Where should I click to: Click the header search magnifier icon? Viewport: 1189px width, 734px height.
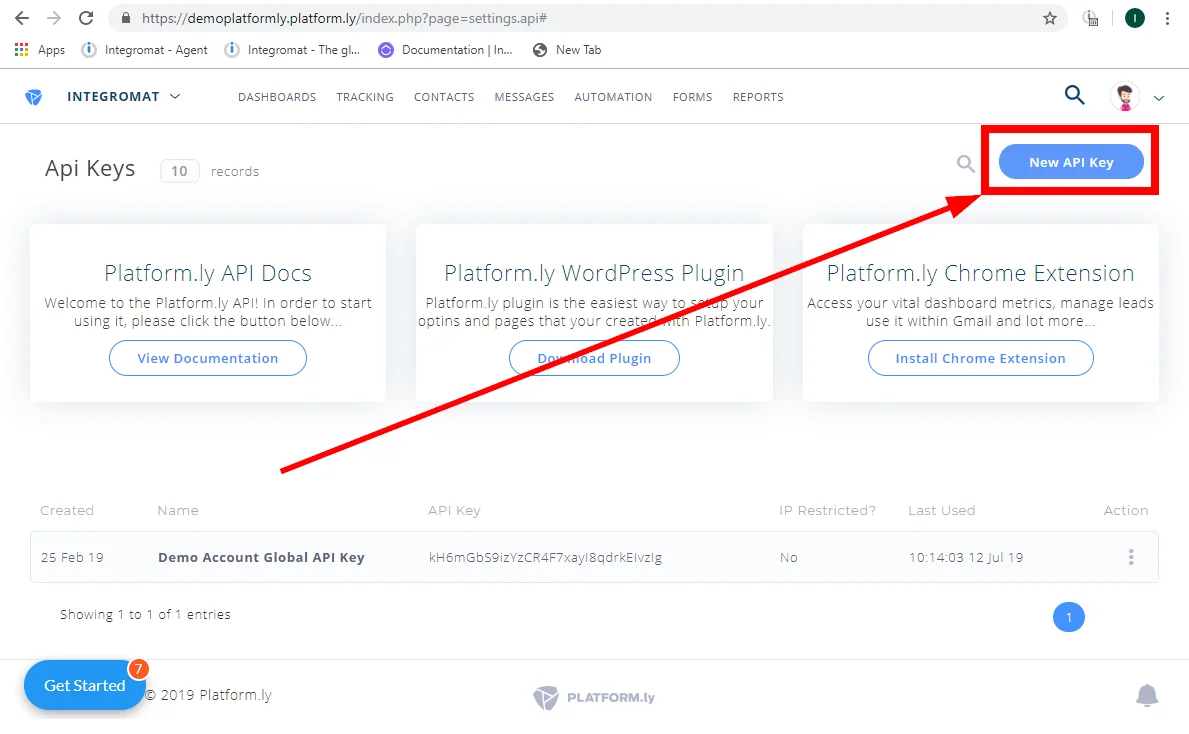pyautogui.click(x=1074, y=96)
